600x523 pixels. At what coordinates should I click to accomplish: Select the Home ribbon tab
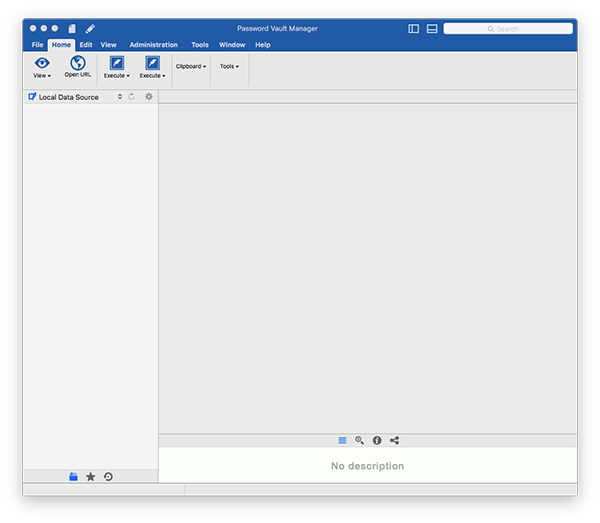(x=61, y=45)
